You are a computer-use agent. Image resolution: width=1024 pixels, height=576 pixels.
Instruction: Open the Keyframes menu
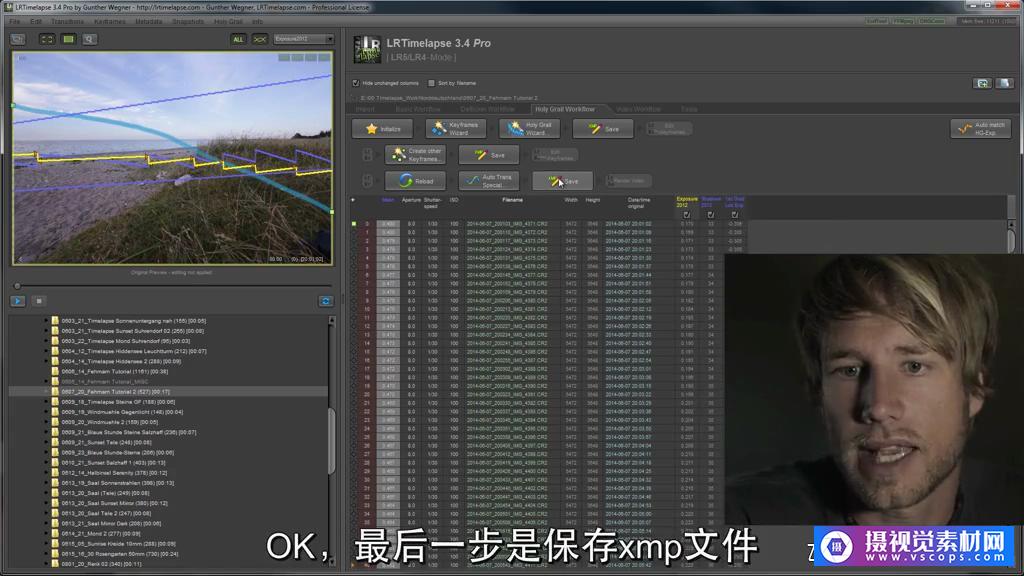tap(110, 22)
